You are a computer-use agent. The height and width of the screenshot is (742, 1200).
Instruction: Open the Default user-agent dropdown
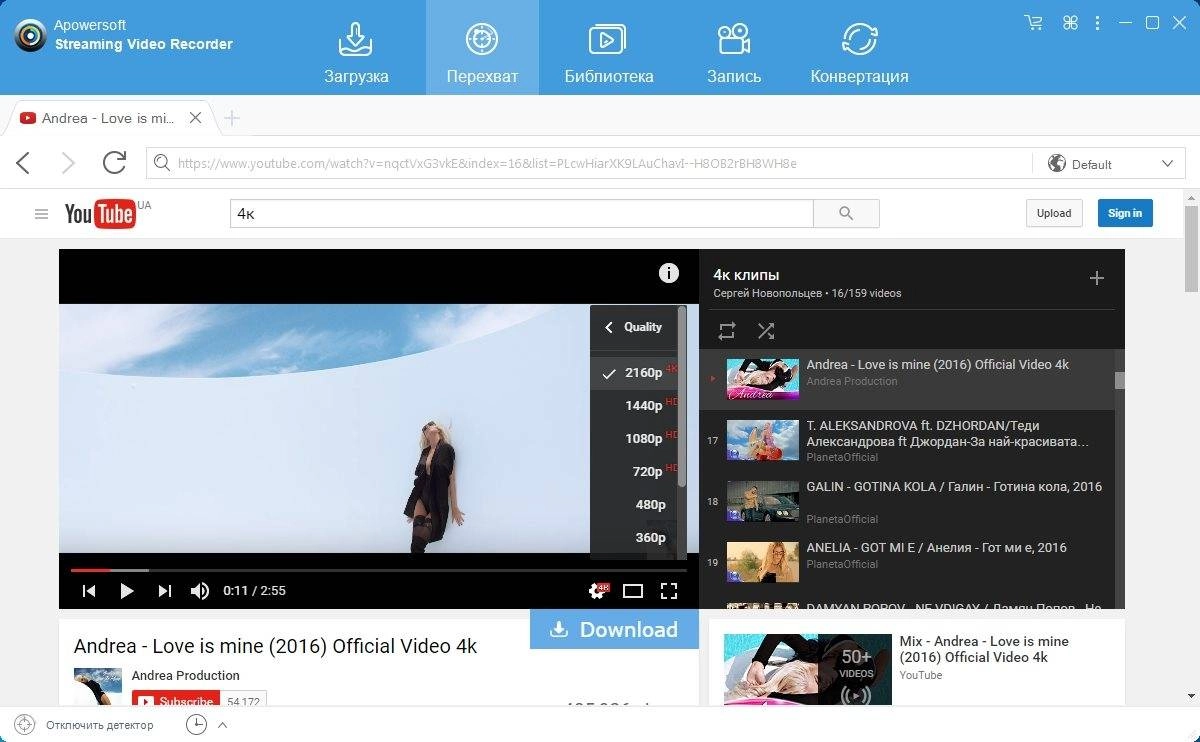pyautogui.click(x=1110, y=164)
